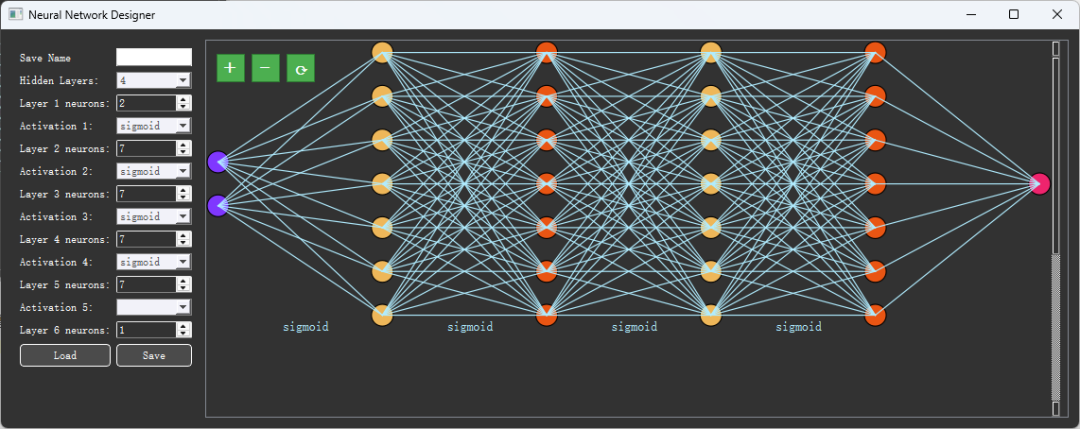
Task: Increase Layer 3 neurons with up arrow
Action: click(184, 190)
